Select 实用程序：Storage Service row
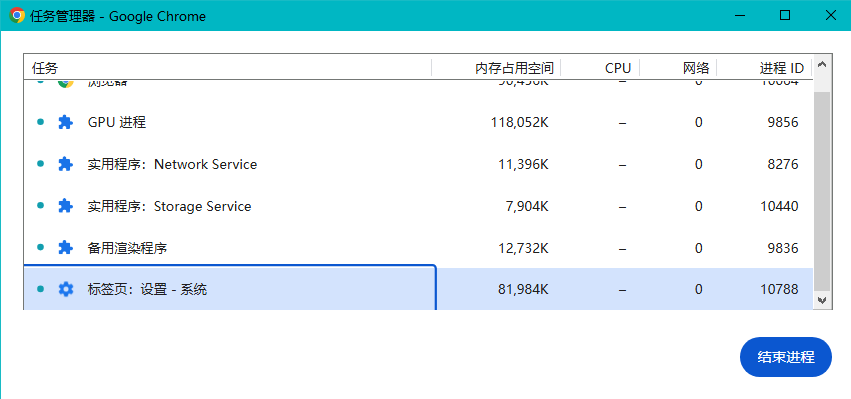This screenshot has height=399, width=851. [418, 206]
